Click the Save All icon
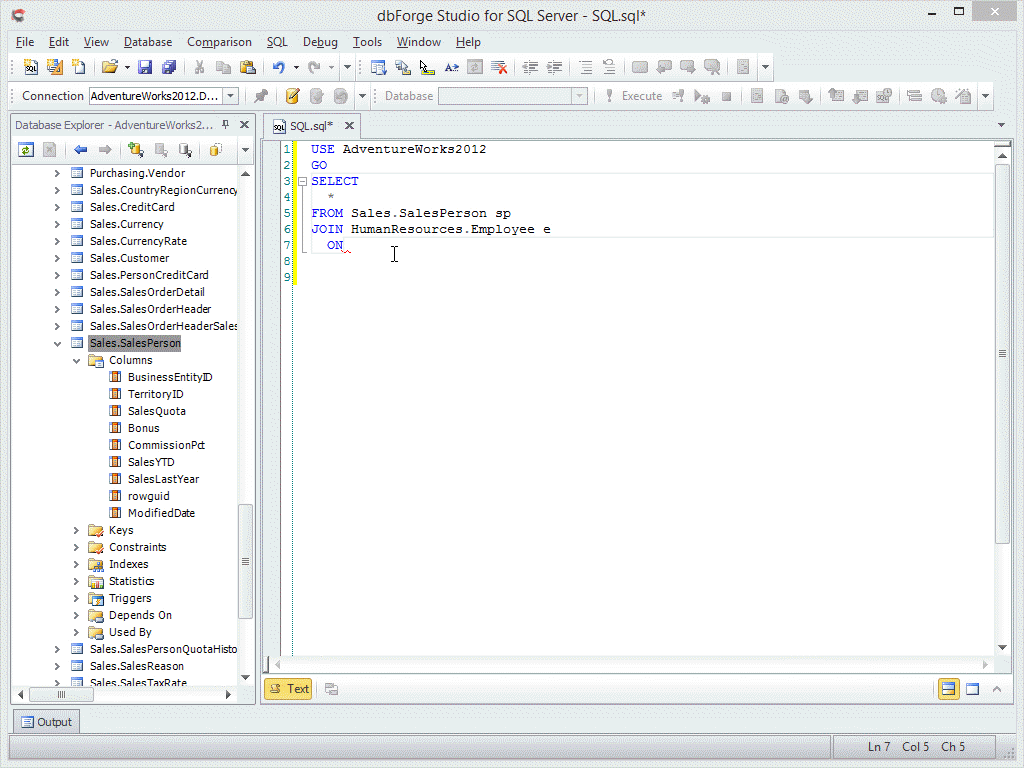Viewport: 1024px width, 768px height. click(x=168, y=68)
